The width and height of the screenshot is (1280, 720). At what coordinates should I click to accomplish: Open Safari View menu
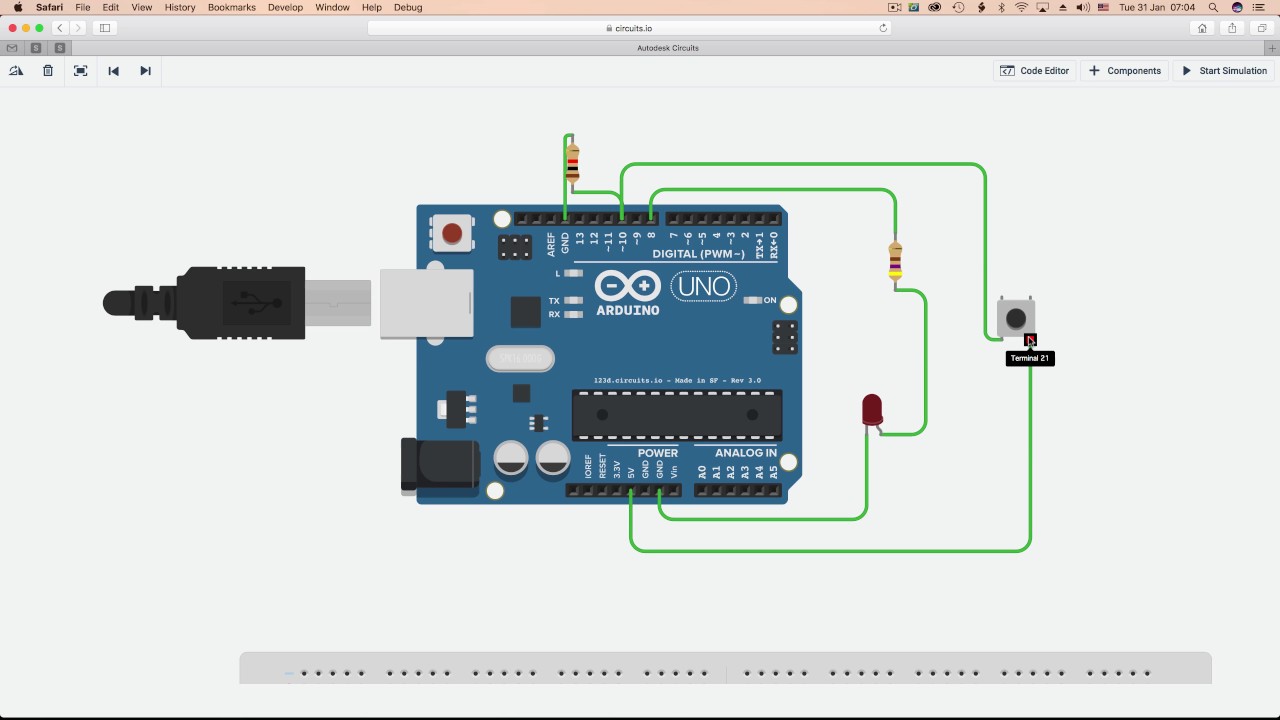tap(142, 7)
